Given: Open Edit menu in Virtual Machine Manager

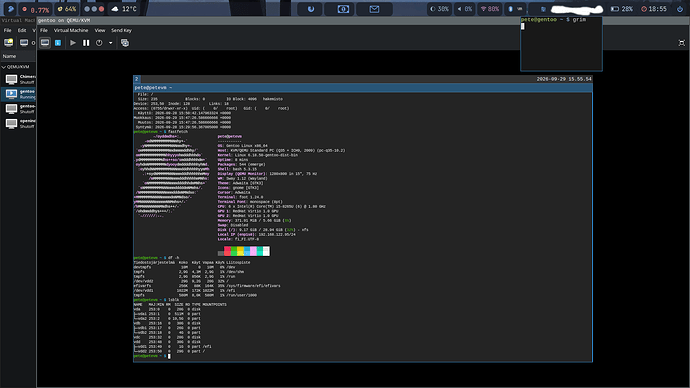Looking at the screenshot, I should pos(22,30).
